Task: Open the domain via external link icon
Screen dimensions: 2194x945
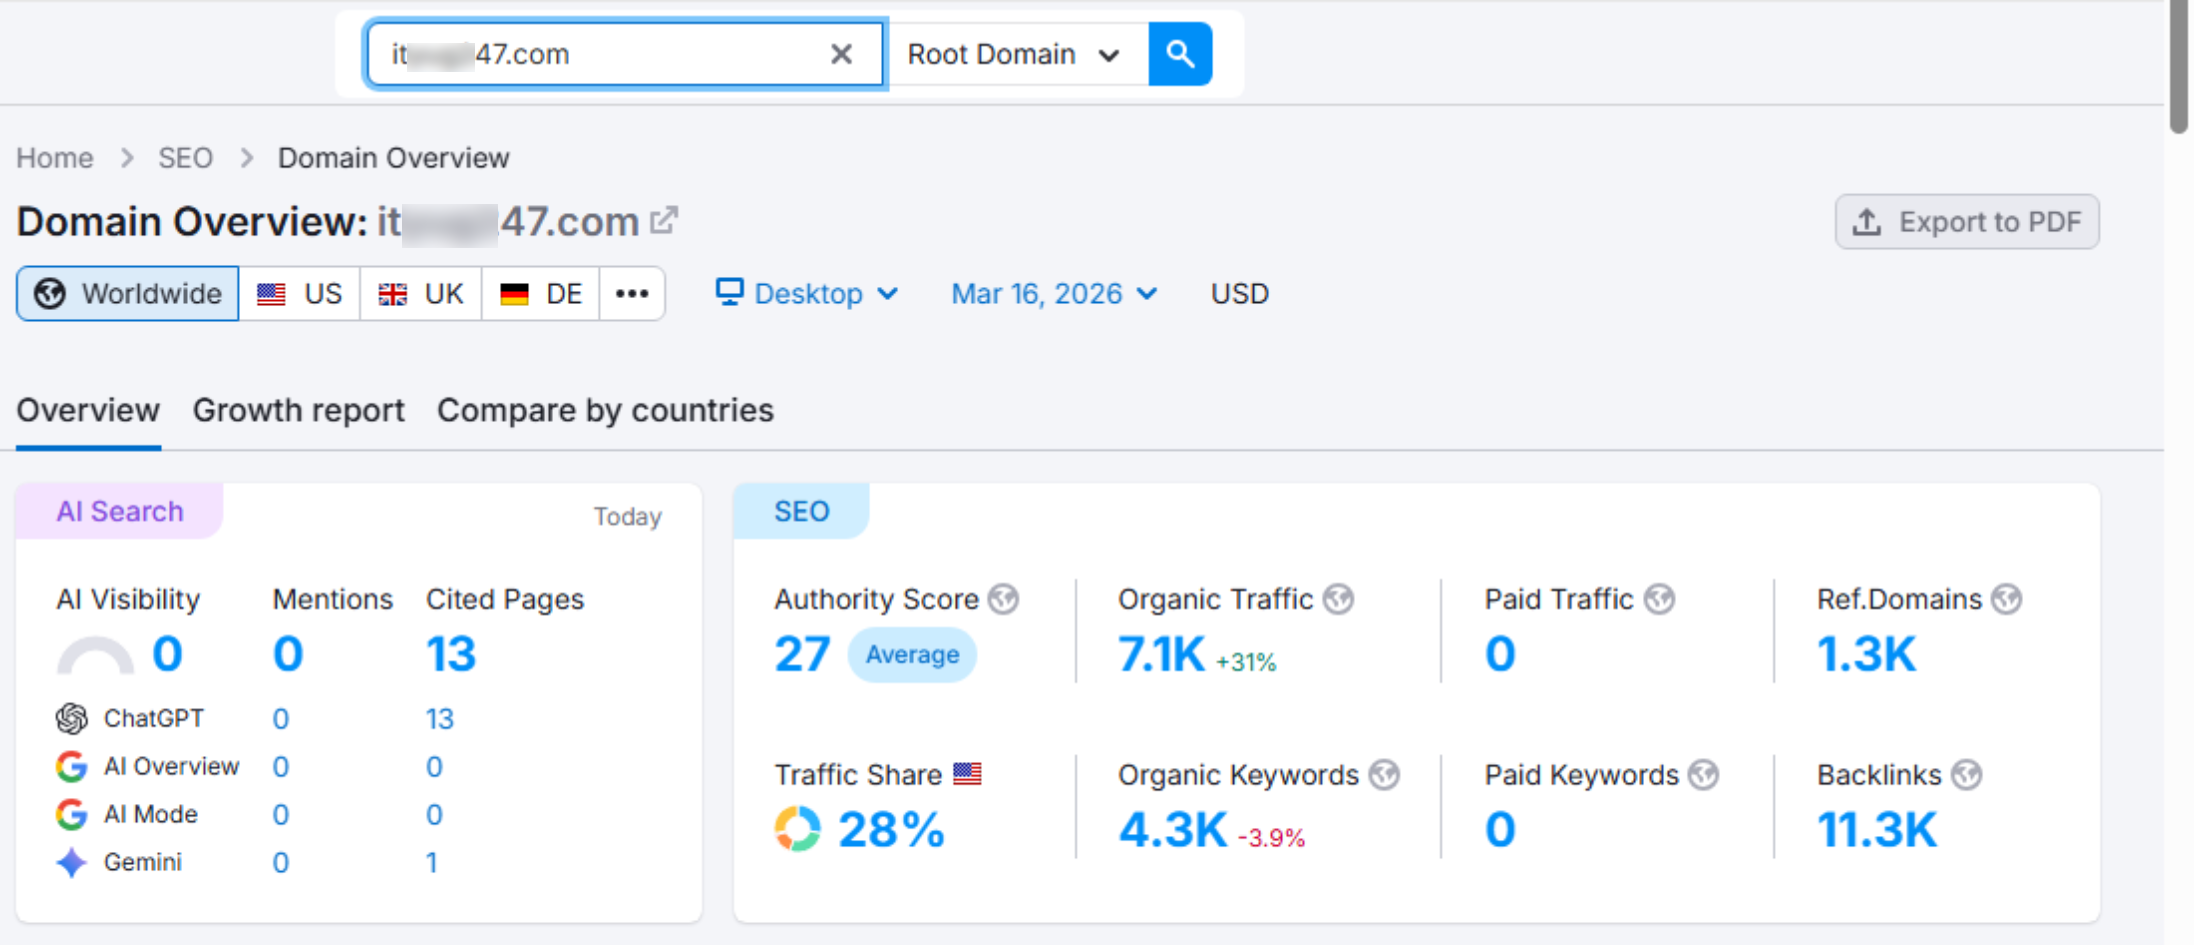Action: 663,219
